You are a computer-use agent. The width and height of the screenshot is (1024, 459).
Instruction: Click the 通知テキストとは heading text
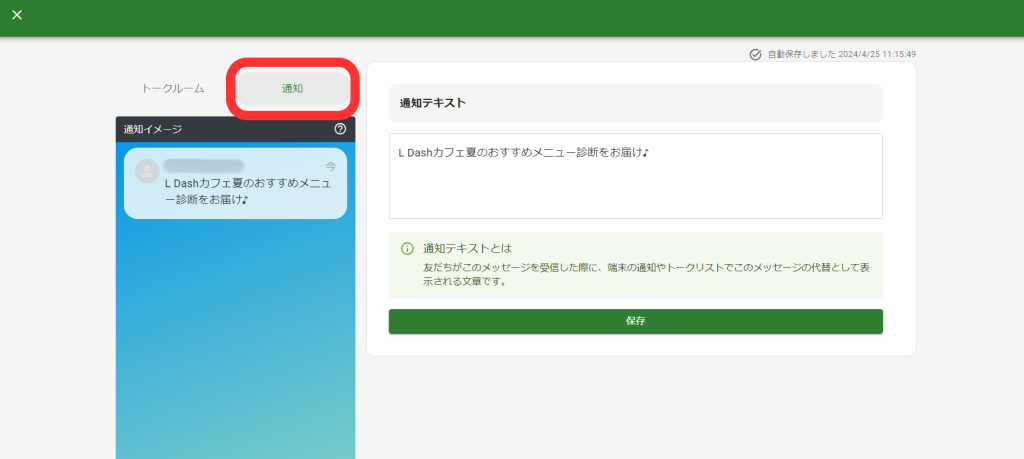pos(467,249)
